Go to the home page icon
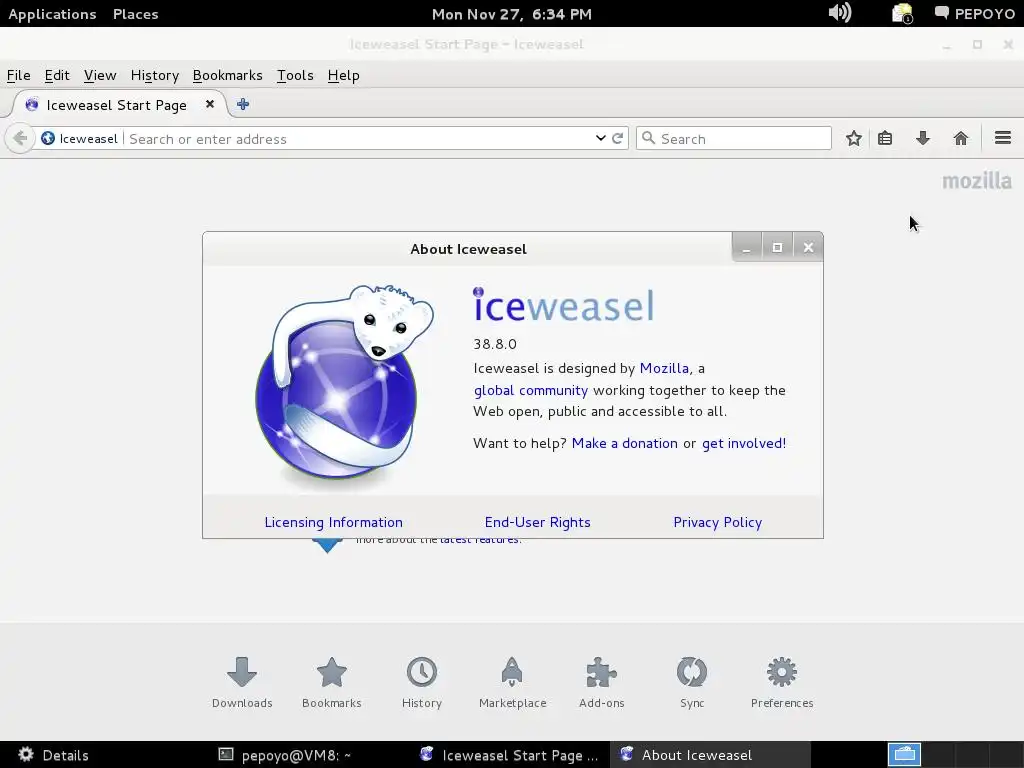Image resolution: width=1024 pixels, height=768 pixels. (x=961, y=138)
